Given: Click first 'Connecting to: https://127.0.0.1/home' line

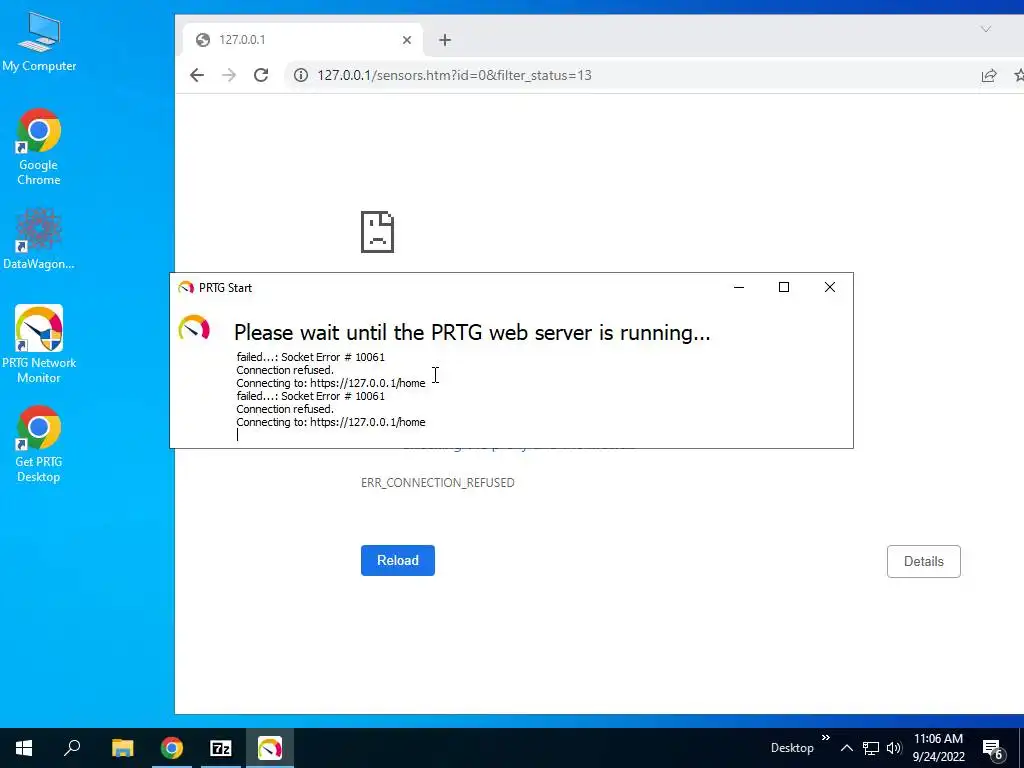Looking at the screenshot, I should [x=330, y=383].
